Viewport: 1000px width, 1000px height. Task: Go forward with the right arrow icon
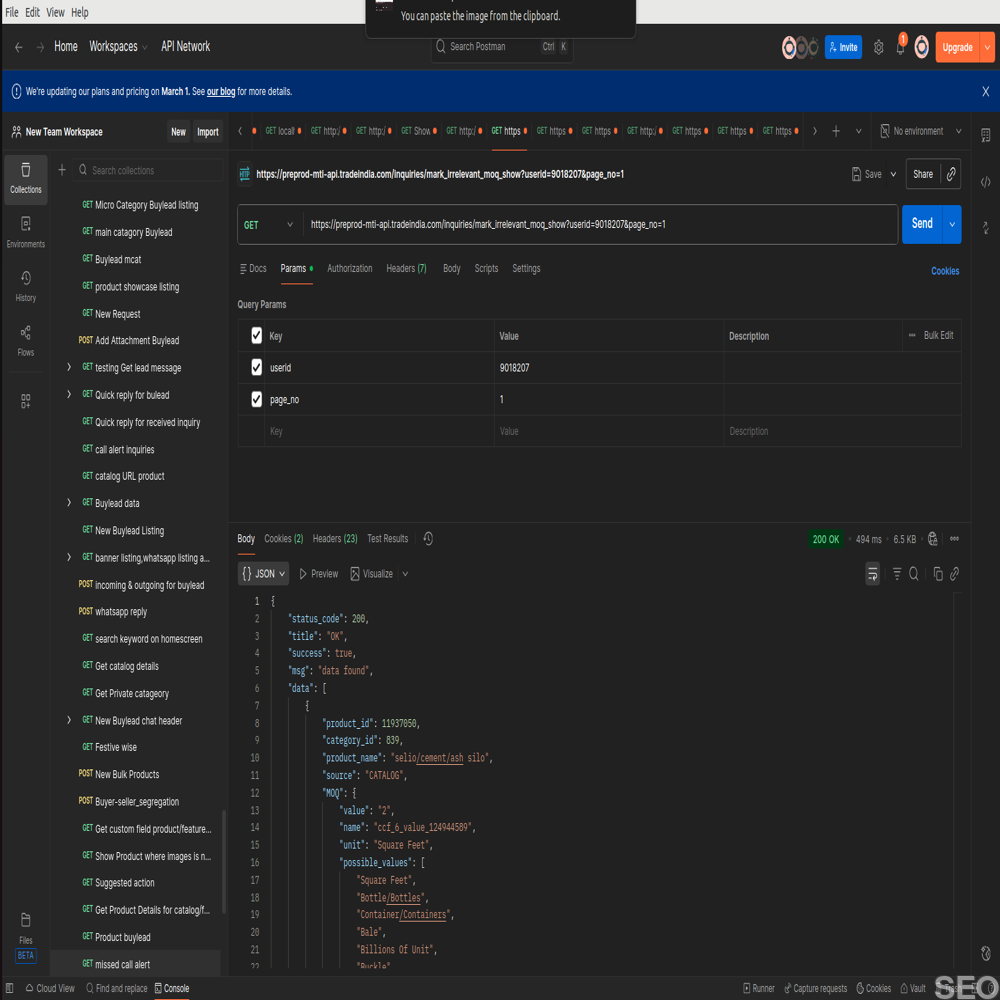40,47
